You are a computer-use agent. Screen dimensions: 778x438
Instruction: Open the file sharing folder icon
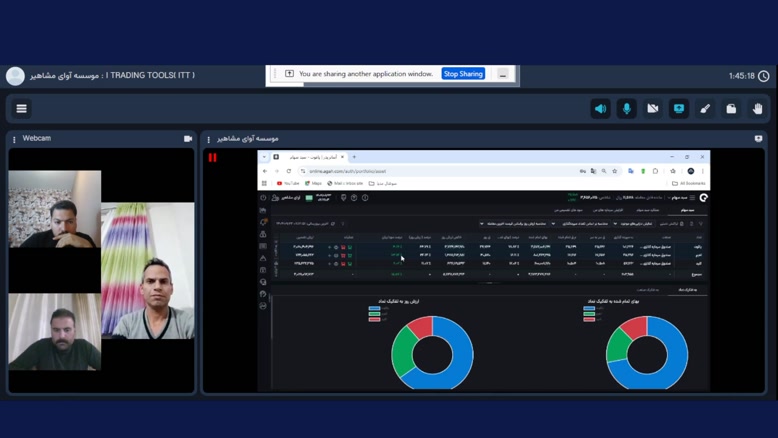point(731,108)
